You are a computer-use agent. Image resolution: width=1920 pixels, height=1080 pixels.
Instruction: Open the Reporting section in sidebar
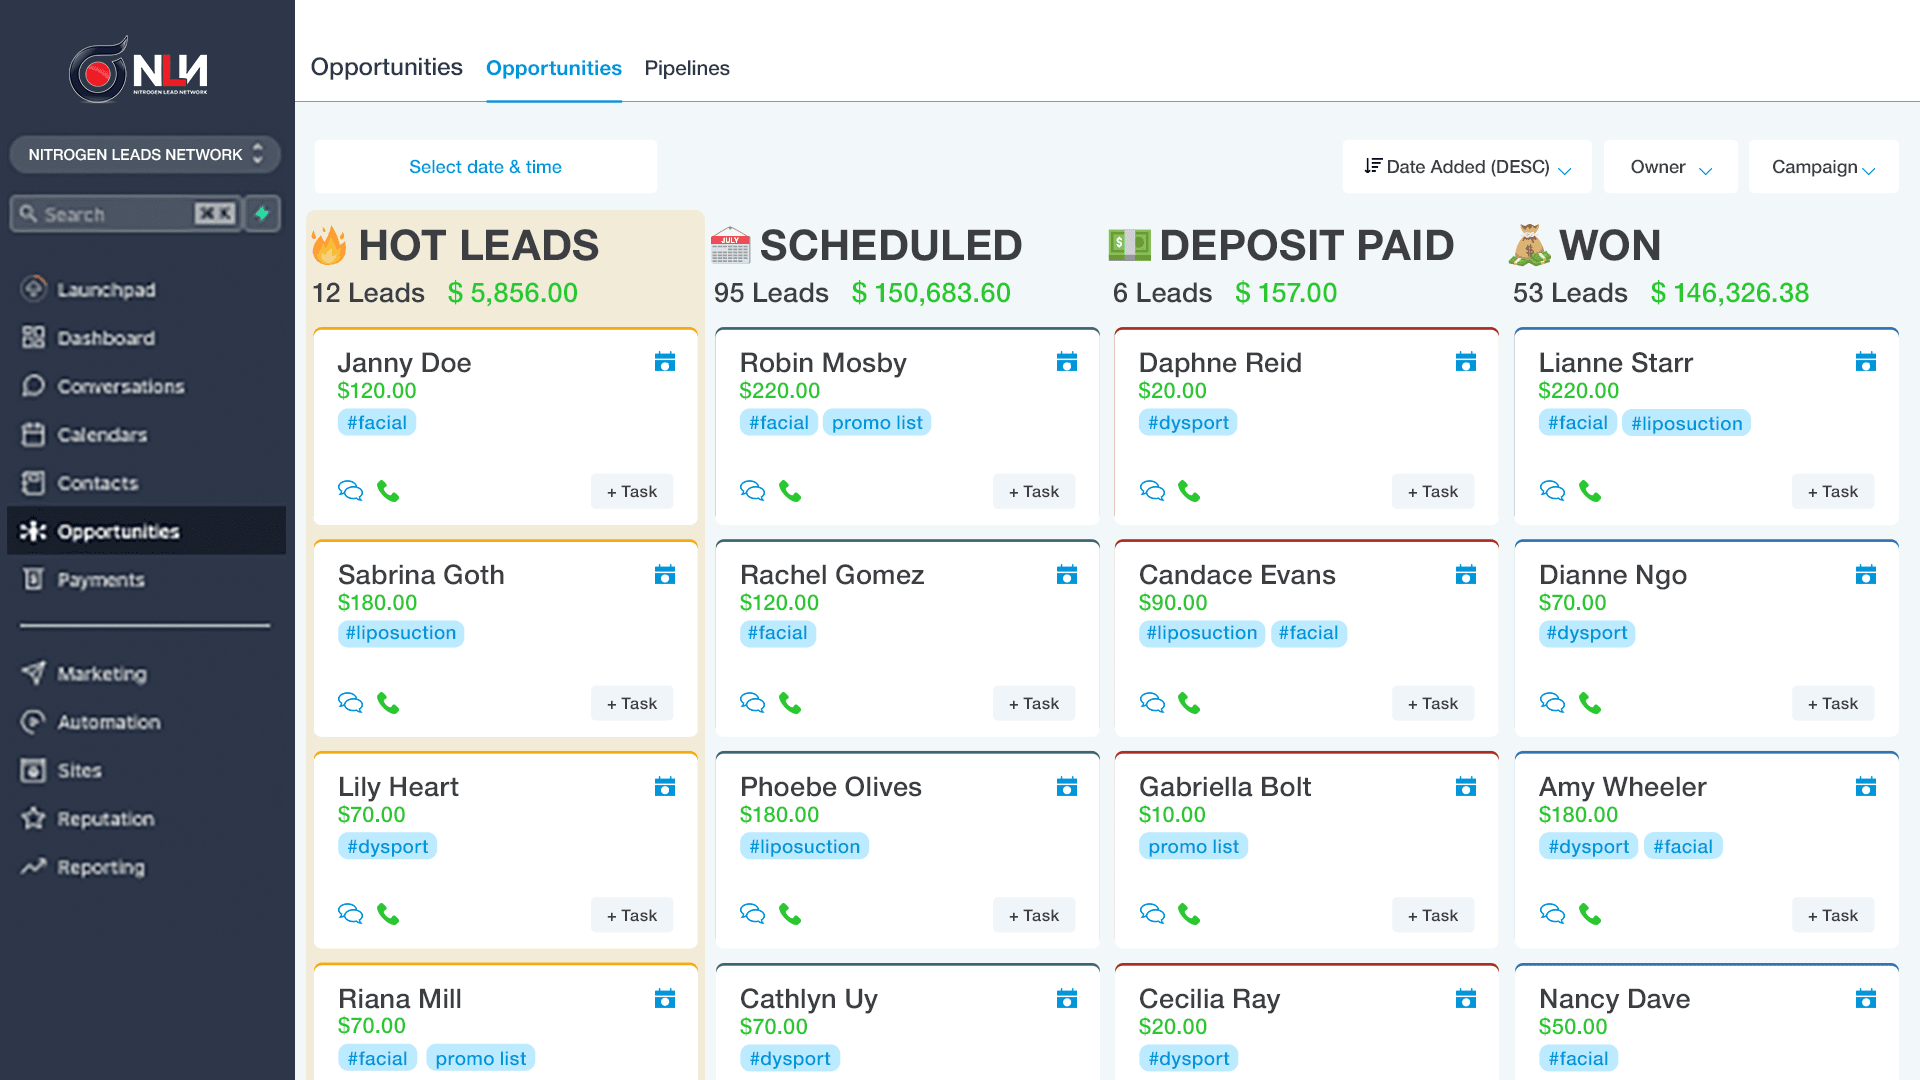tap(100, 867)
